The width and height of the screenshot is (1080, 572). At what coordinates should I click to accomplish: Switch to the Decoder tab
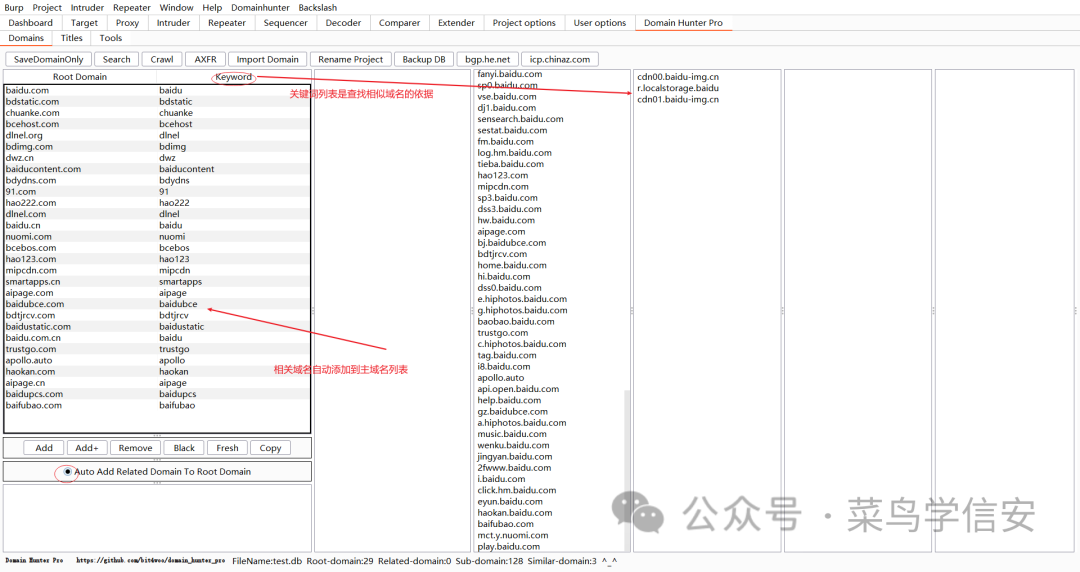coord(343,23)
